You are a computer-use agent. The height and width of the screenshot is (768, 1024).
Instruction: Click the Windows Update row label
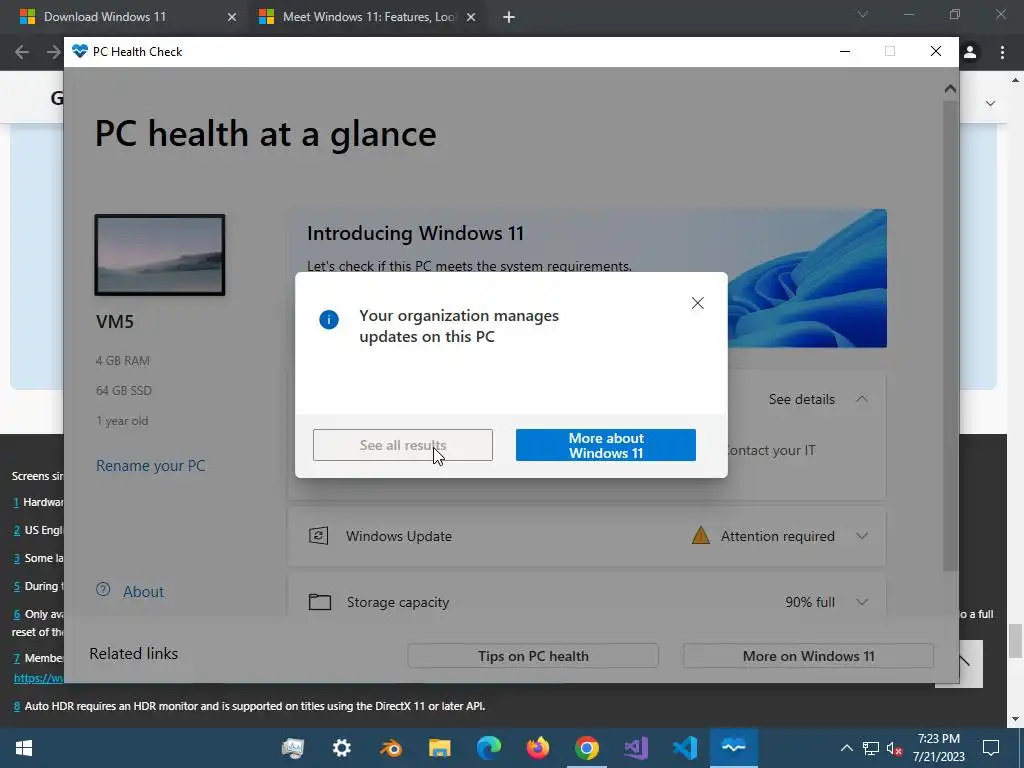click(x=398, y=536)
